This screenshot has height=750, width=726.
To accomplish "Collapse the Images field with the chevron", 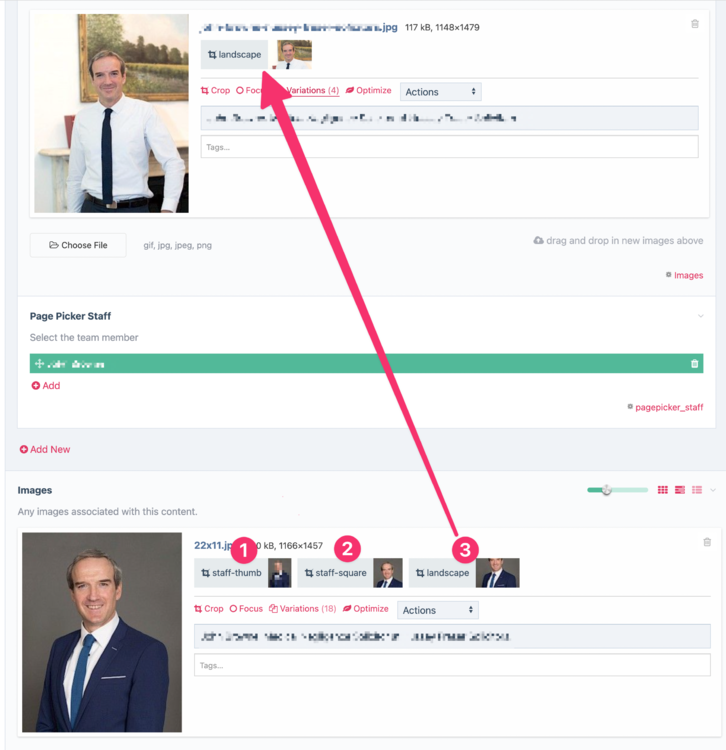I will point(713,490).
